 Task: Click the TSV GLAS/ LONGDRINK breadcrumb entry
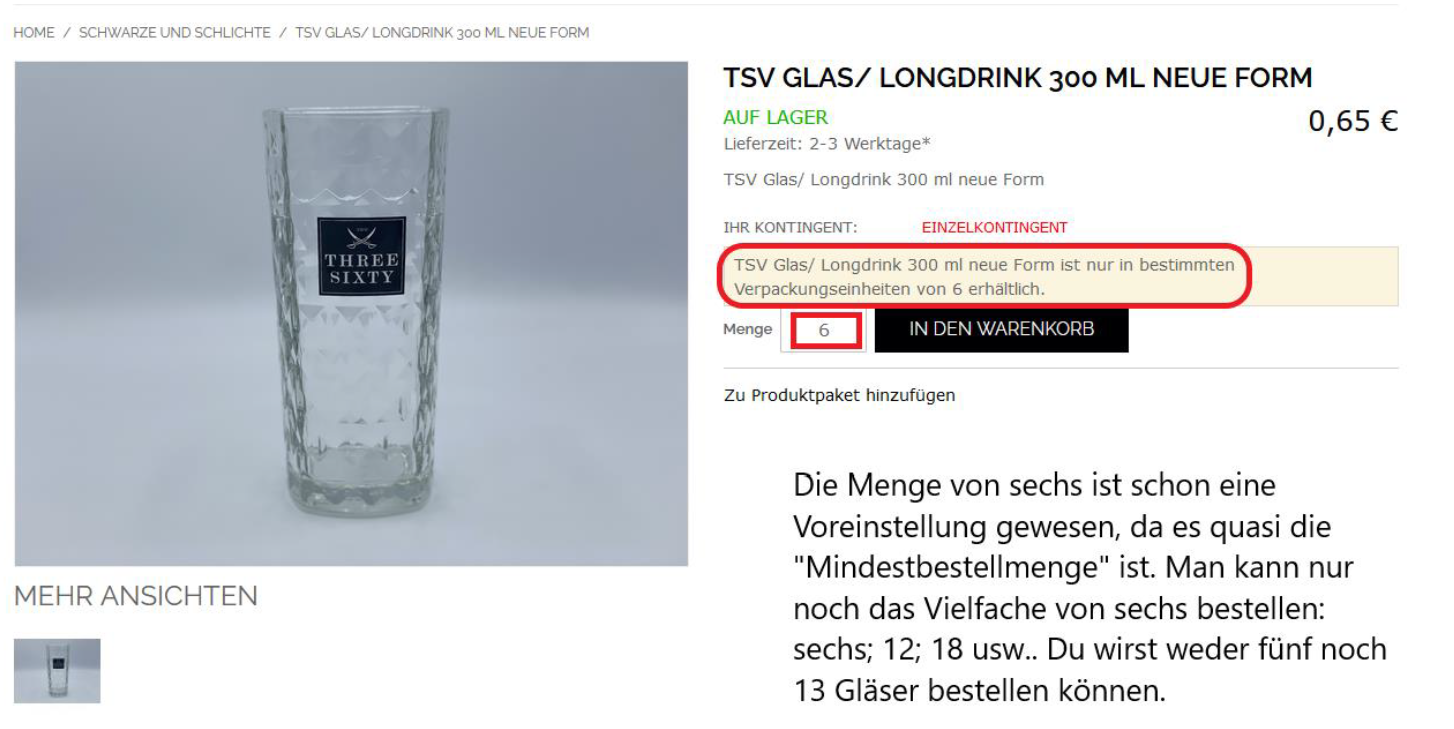pyautogui.click(x=442, y=33)
